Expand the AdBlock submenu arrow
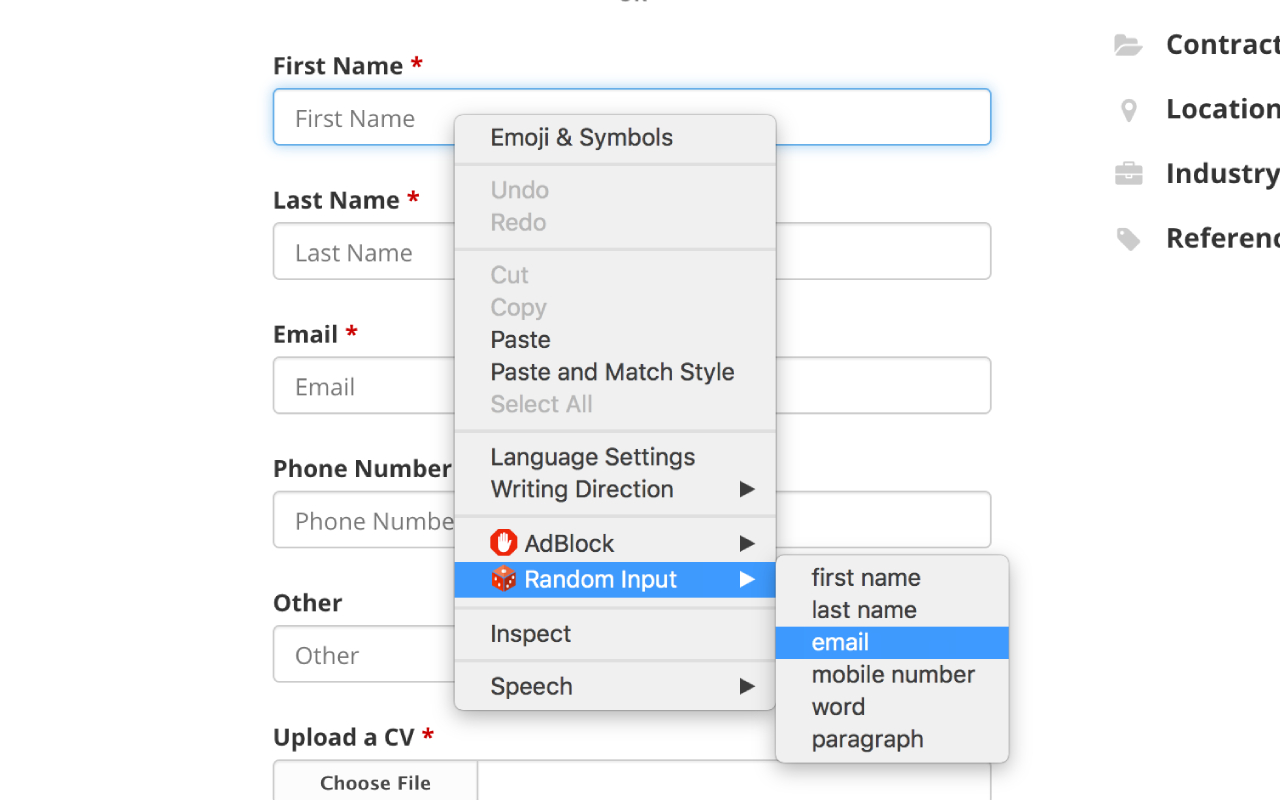This screenshot has height=800, width=1280. 747,543
